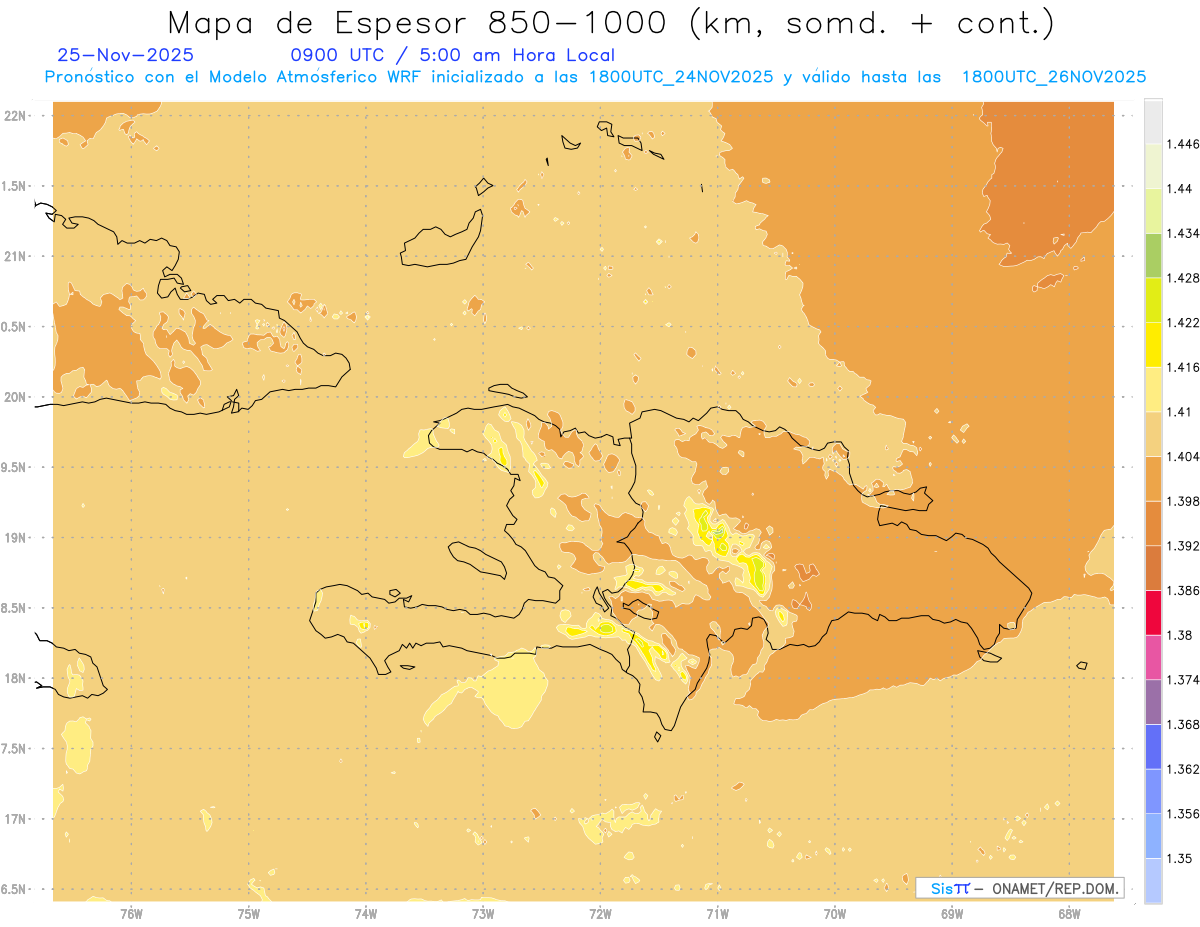Click the colorbar value '1.386'
Viewport: 1200px width, 927px height.
(1184, 591)
